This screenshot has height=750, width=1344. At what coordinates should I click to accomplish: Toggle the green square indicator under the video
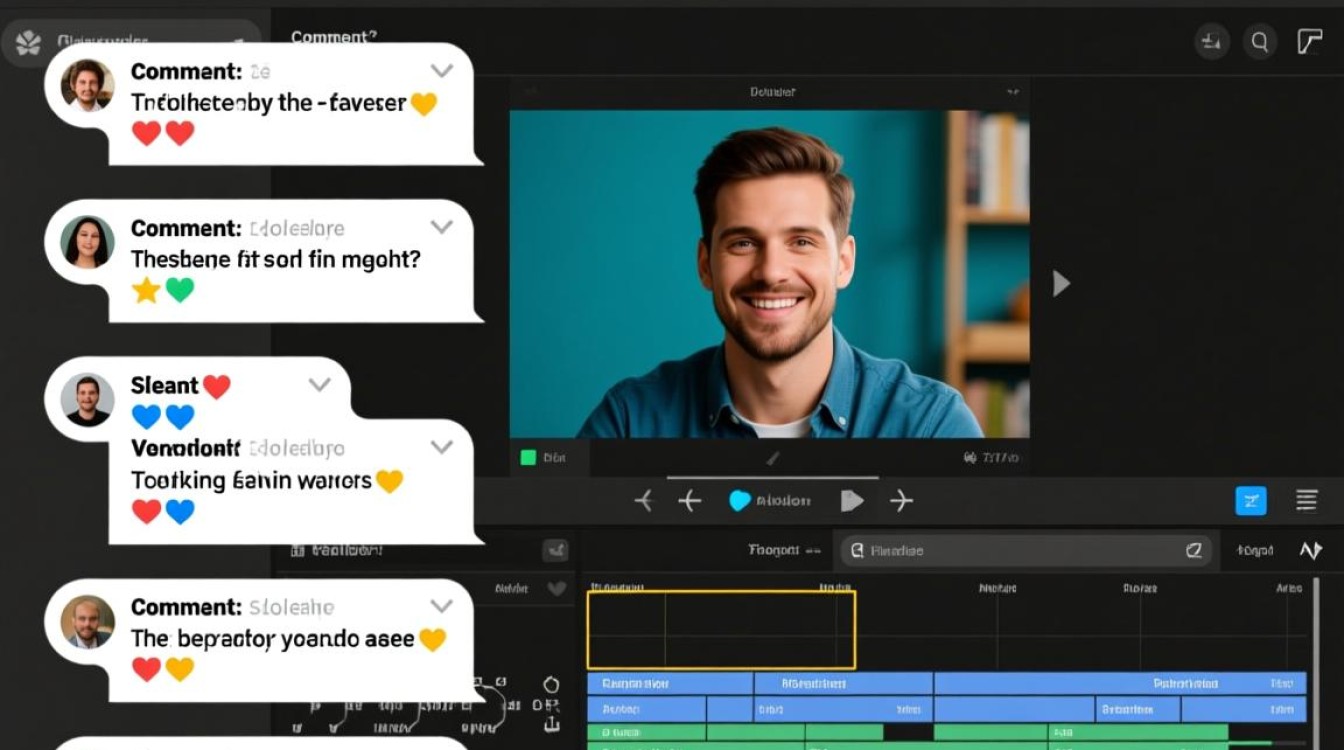tap(528, 458)
